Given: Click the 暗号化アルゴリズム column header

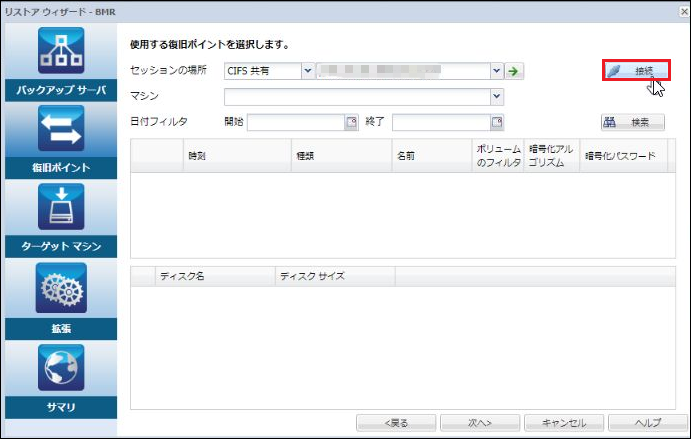Looking at the screenshot, I should 552,156.
